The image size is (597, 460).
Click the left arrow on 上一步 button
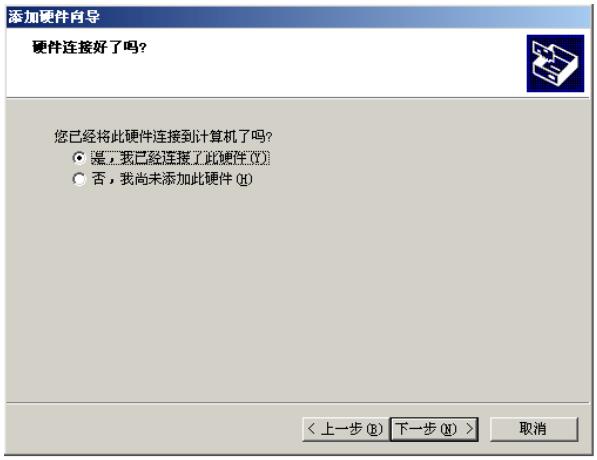tap(311, 429)
